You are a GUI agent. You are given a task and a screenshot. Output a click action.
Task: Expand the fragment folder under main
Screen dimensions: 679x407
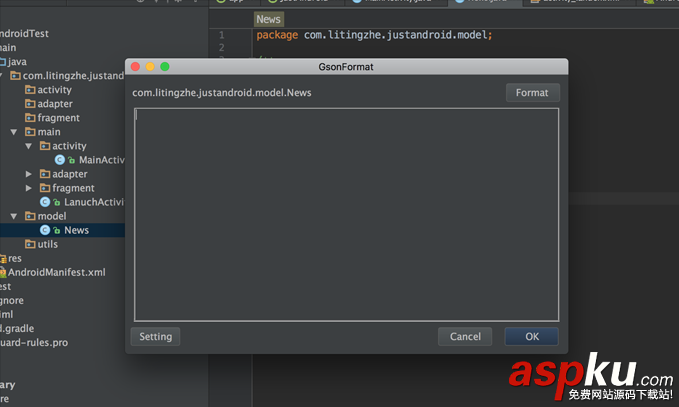[29, 188]
